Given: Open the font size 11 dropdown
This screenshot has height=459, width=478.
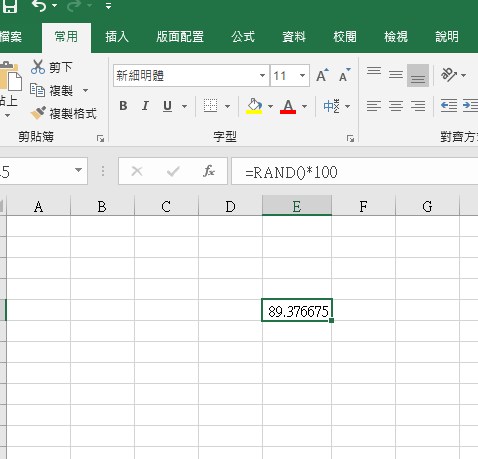Looking at the screenshot, I should 302,76.
